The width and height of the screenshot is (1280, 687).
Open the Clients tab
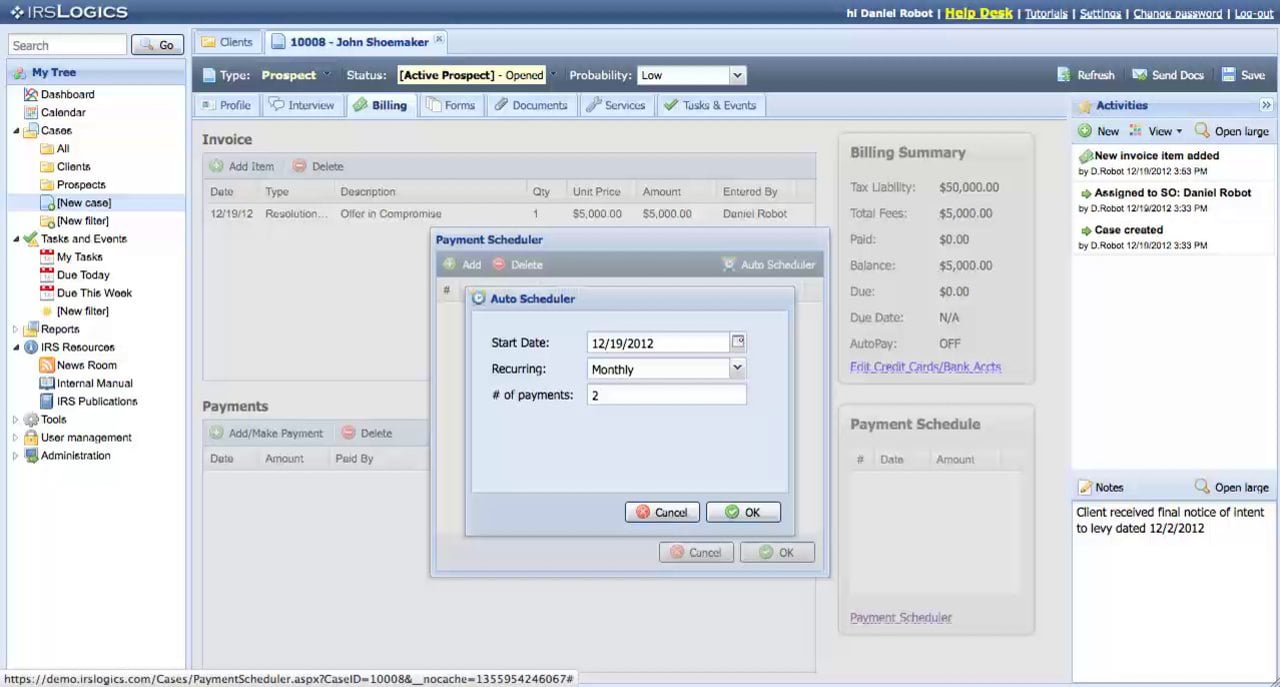tap(227, 42)
